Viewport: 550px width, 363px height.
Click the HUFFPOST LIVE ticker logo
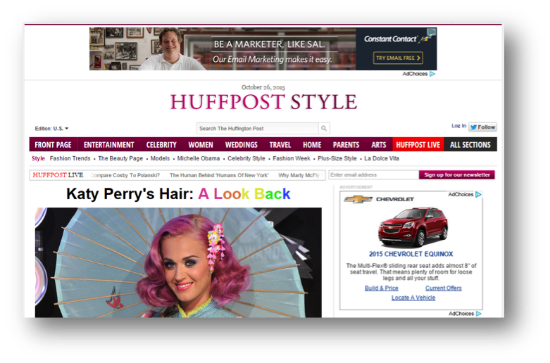[x=58, y=175]
